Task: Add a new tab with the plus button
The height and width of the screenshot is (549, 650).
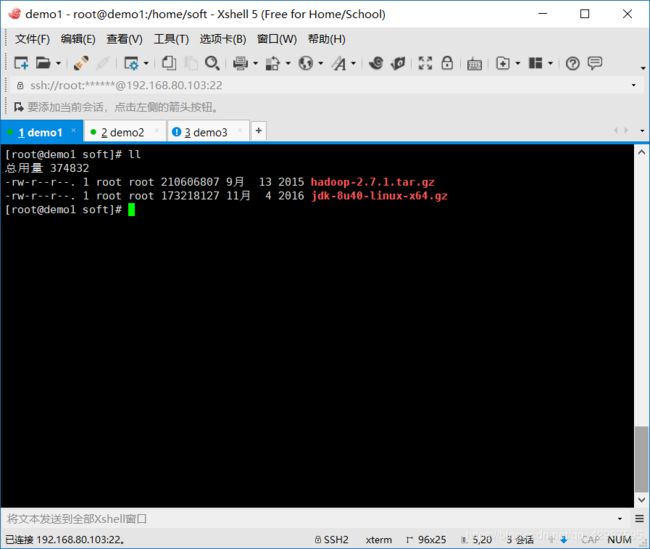Action: 259,131
